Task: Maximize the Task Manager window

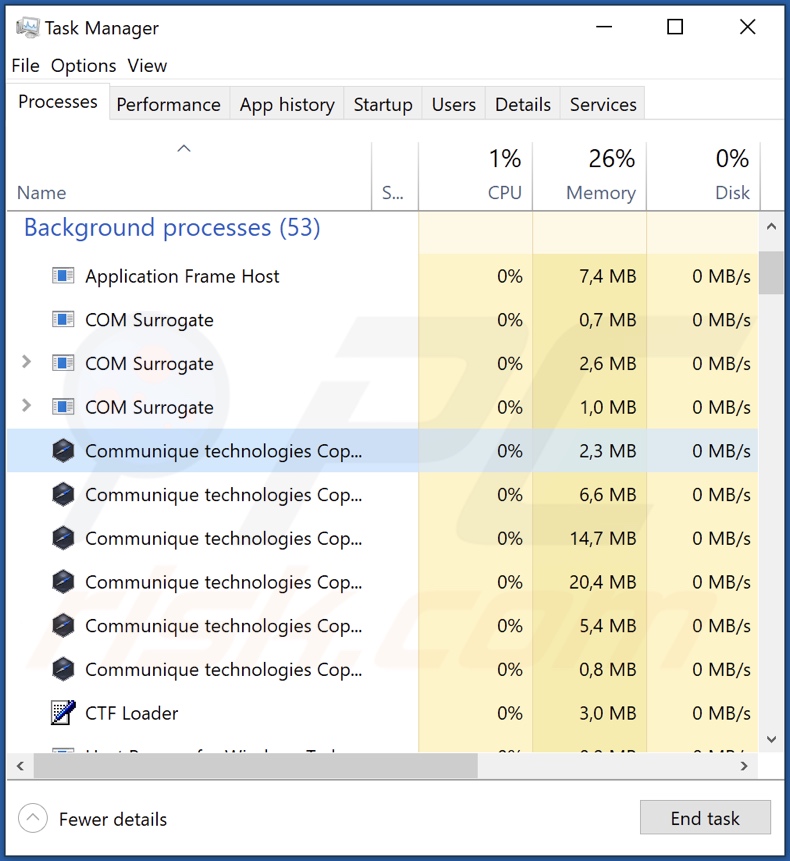Action: pyautogui.click(x=675, y=26)
